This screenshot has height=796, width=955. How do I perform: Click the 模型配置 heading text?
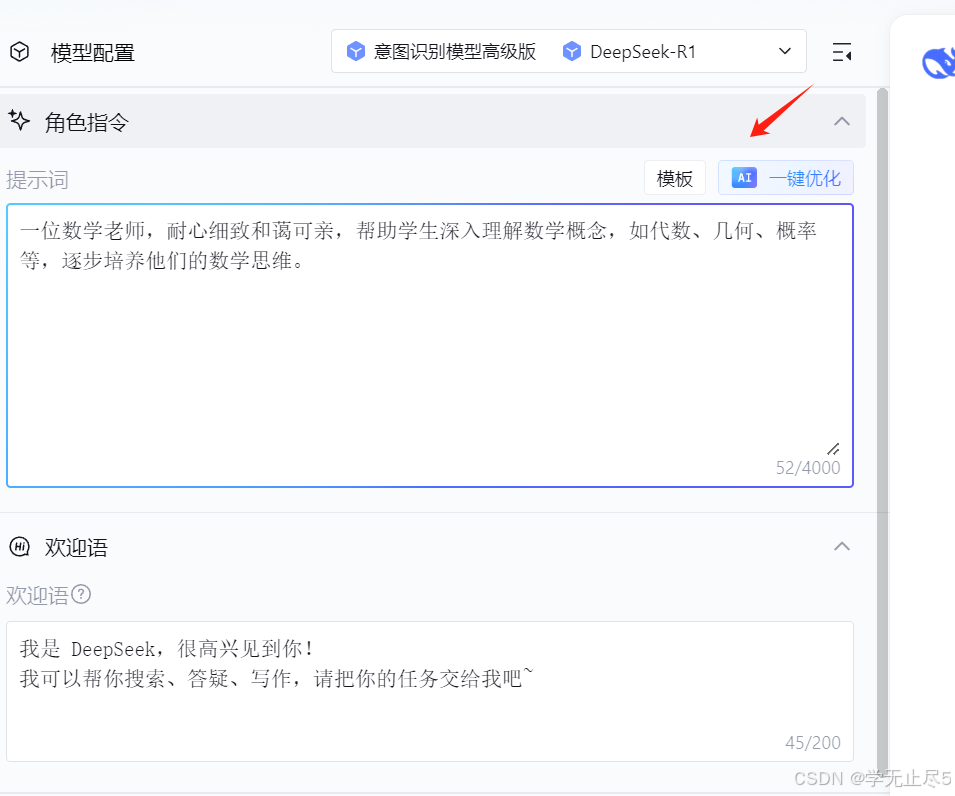93,53
